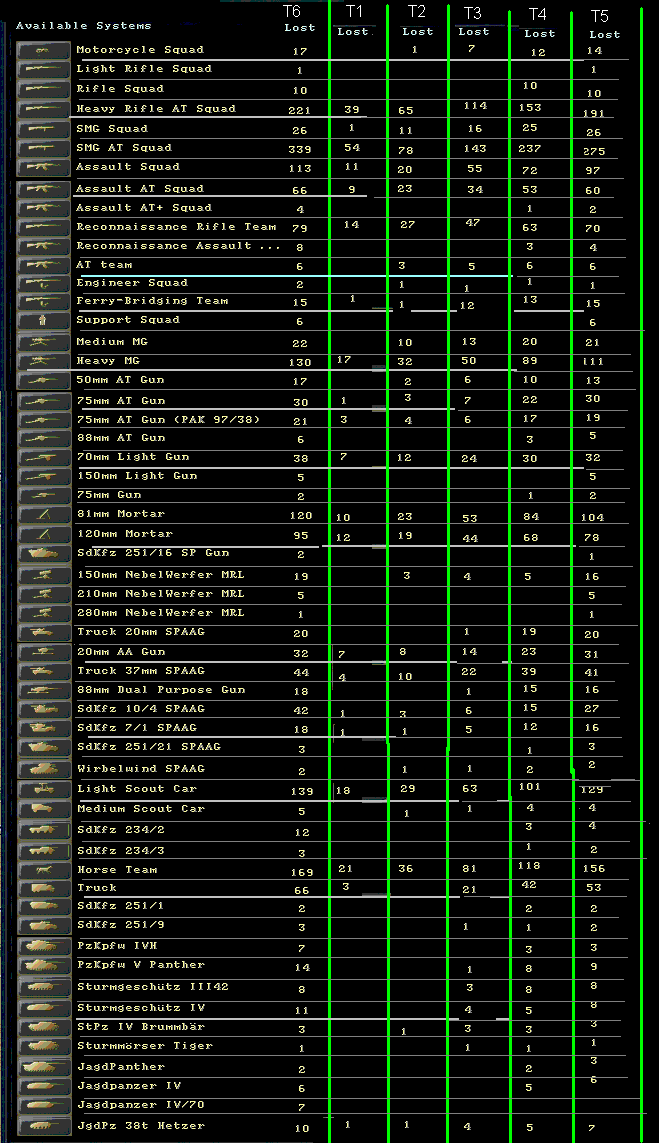The image size is (659, 1143).
Task: Select the Light Scout Car icon
Action: pos(43,789)
